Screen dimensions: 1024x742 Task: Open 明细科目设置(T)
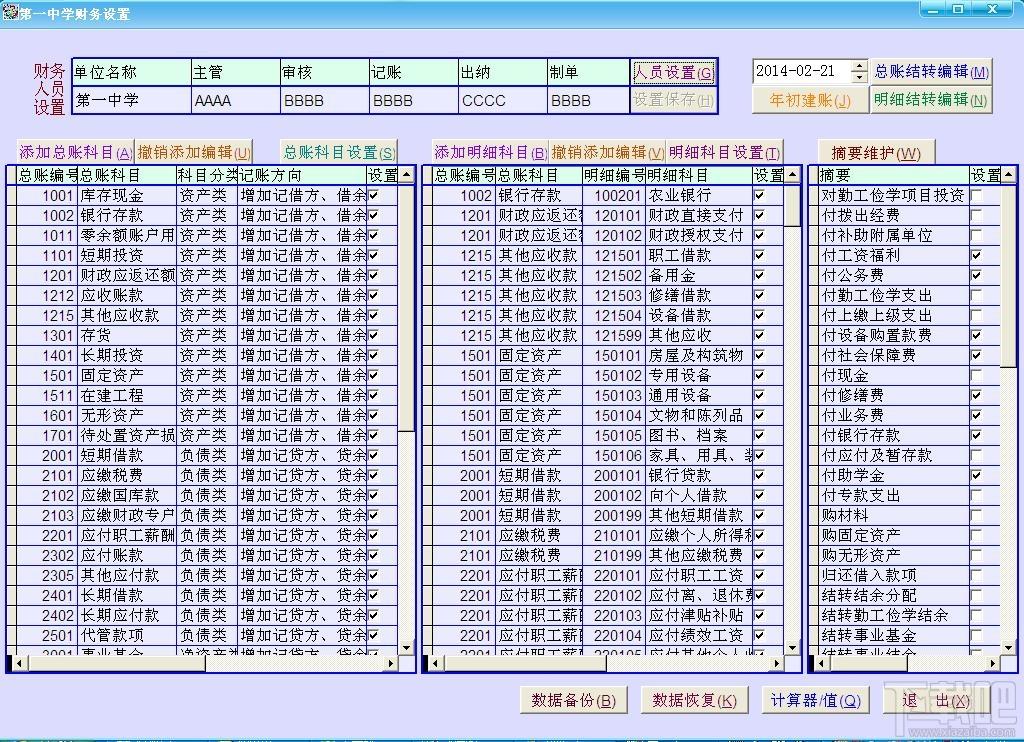pos(724,153)
